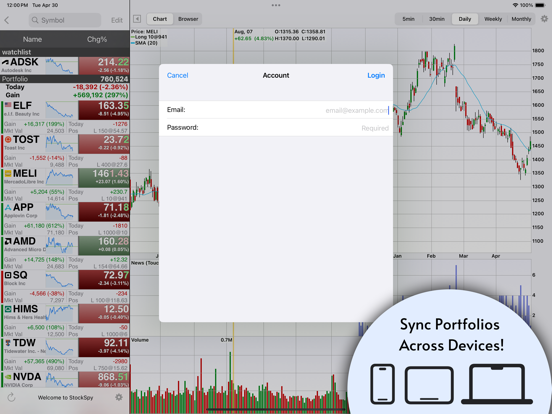This screenshot has height=414, width=552.
Task: Open sidebar settings gear at the bottom
Action: pos(119,397)
